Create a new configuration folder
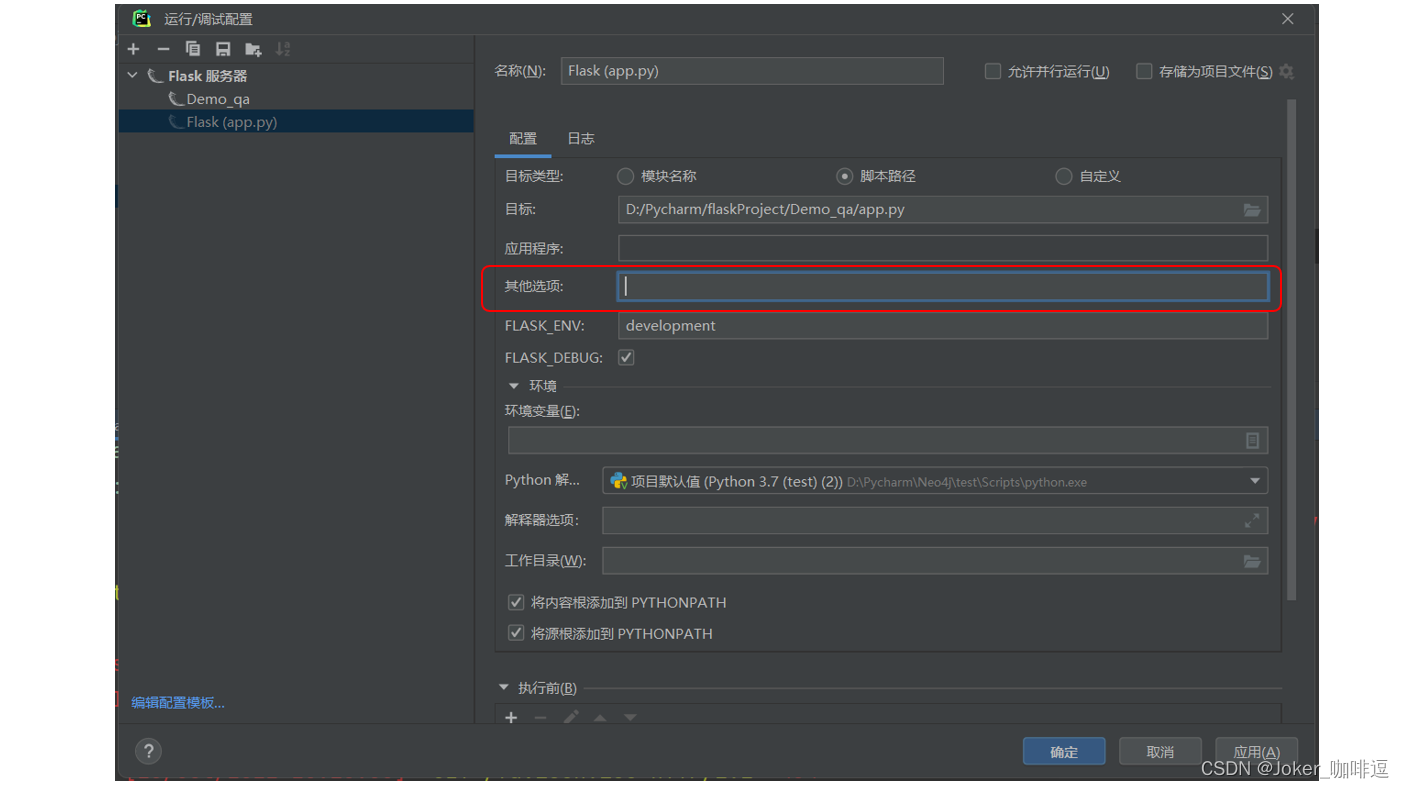Image resolution: width=1404 pixels, height=788 pixels. [253, 49]
